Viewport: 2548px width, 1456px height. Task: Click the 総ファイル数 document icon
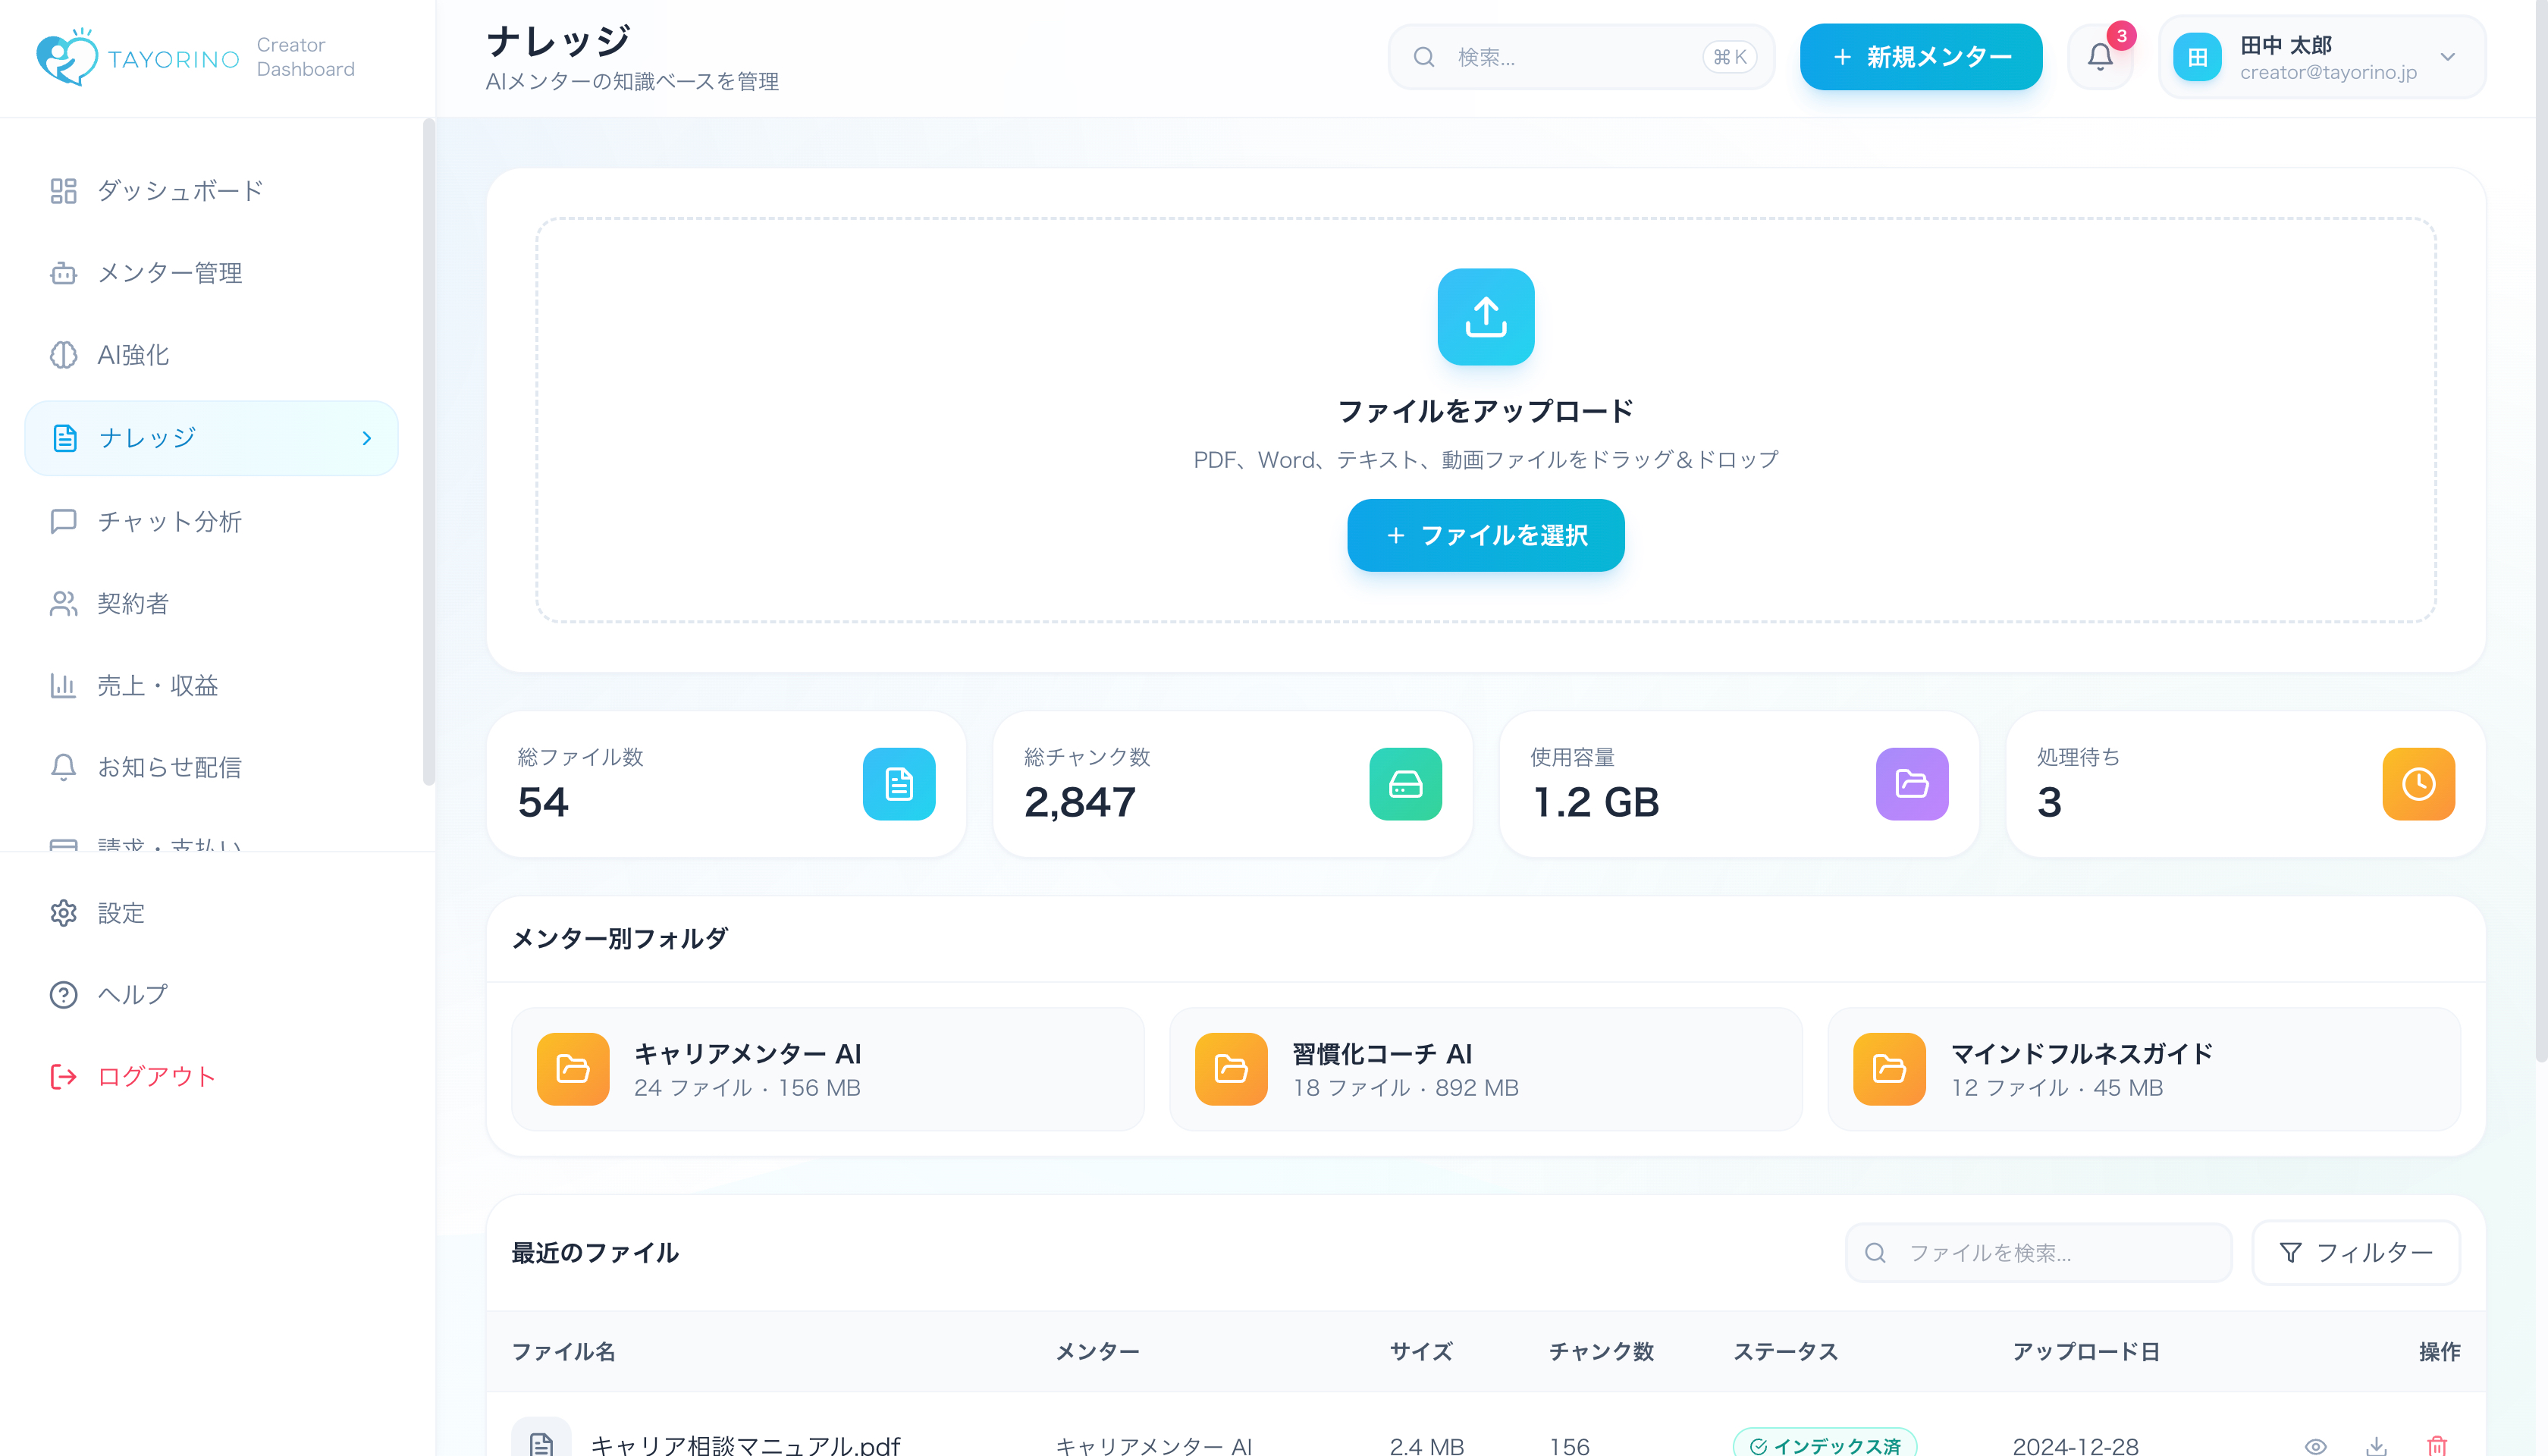pos(898,784)
